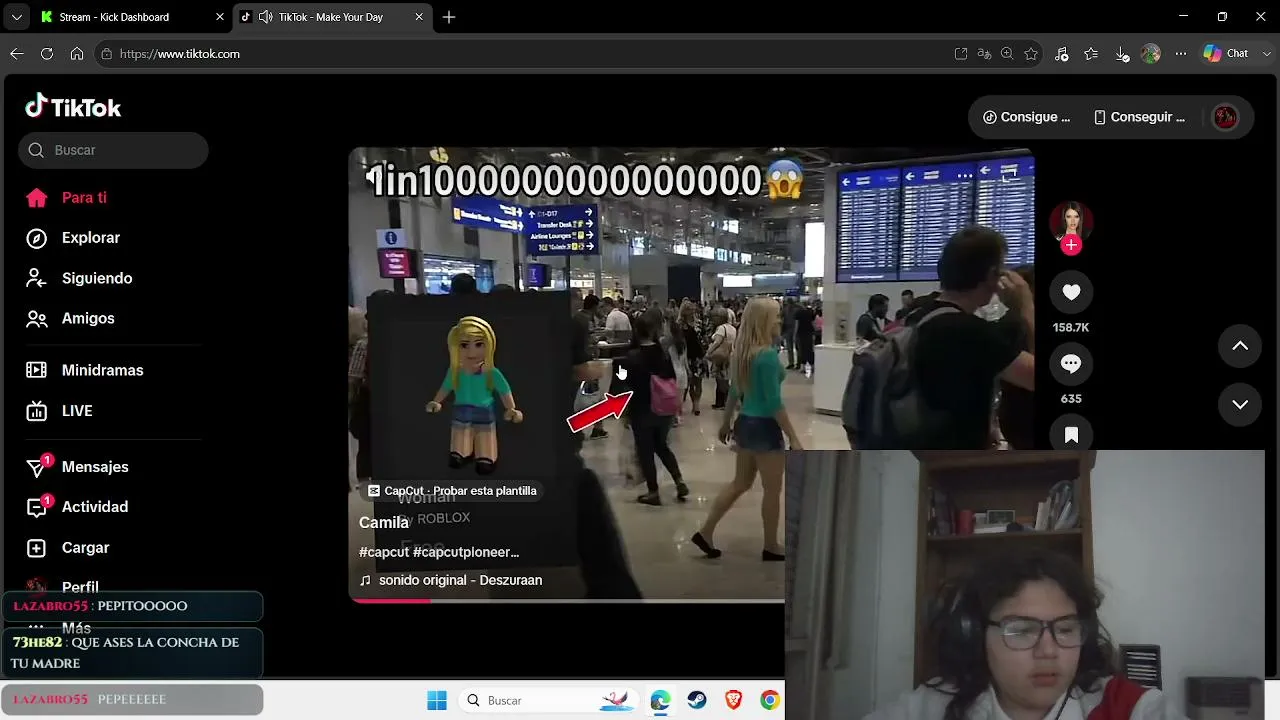Open the video creator's avatar
The height and width of the screenshot is (720, 1280).
1071,222
